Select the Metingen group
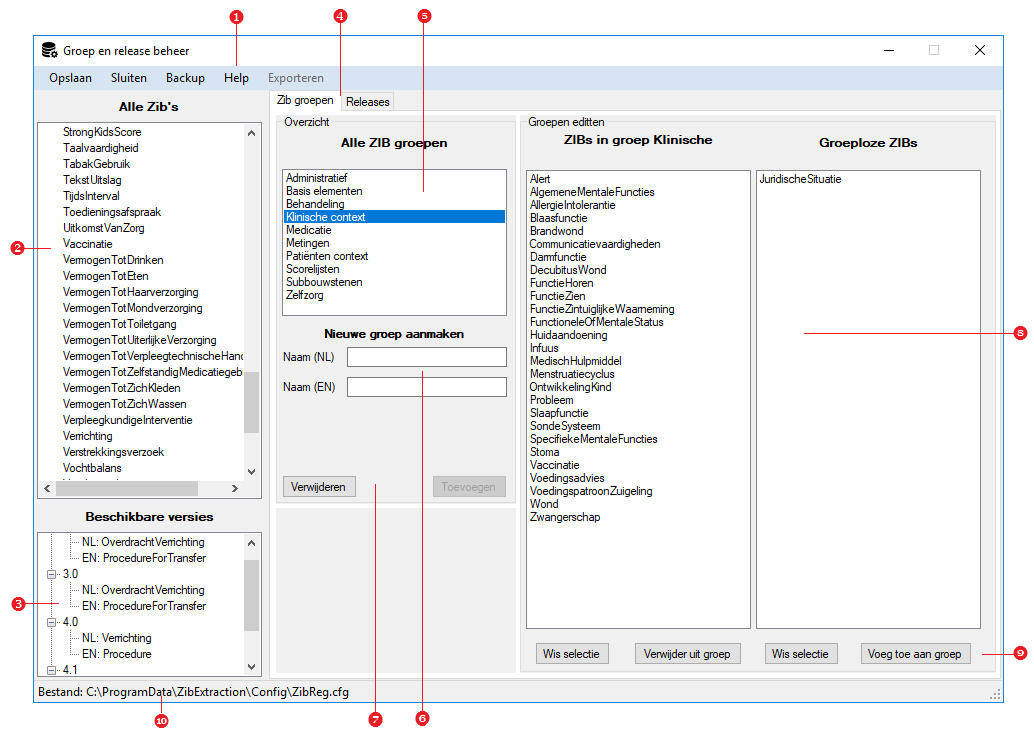The image size is (1034, 738). (394, 243)
